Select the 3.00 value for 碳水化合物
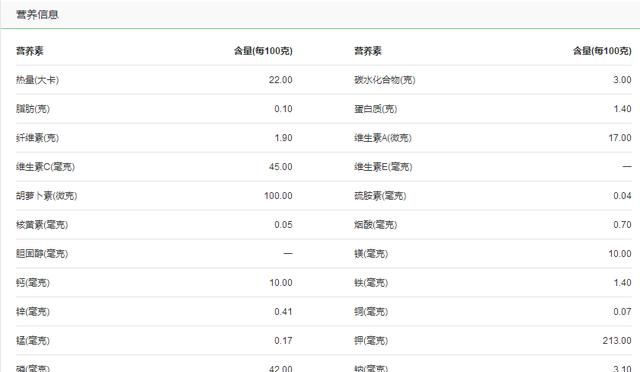This screenshot has height=372, width=640. click(x=622, y=80)
